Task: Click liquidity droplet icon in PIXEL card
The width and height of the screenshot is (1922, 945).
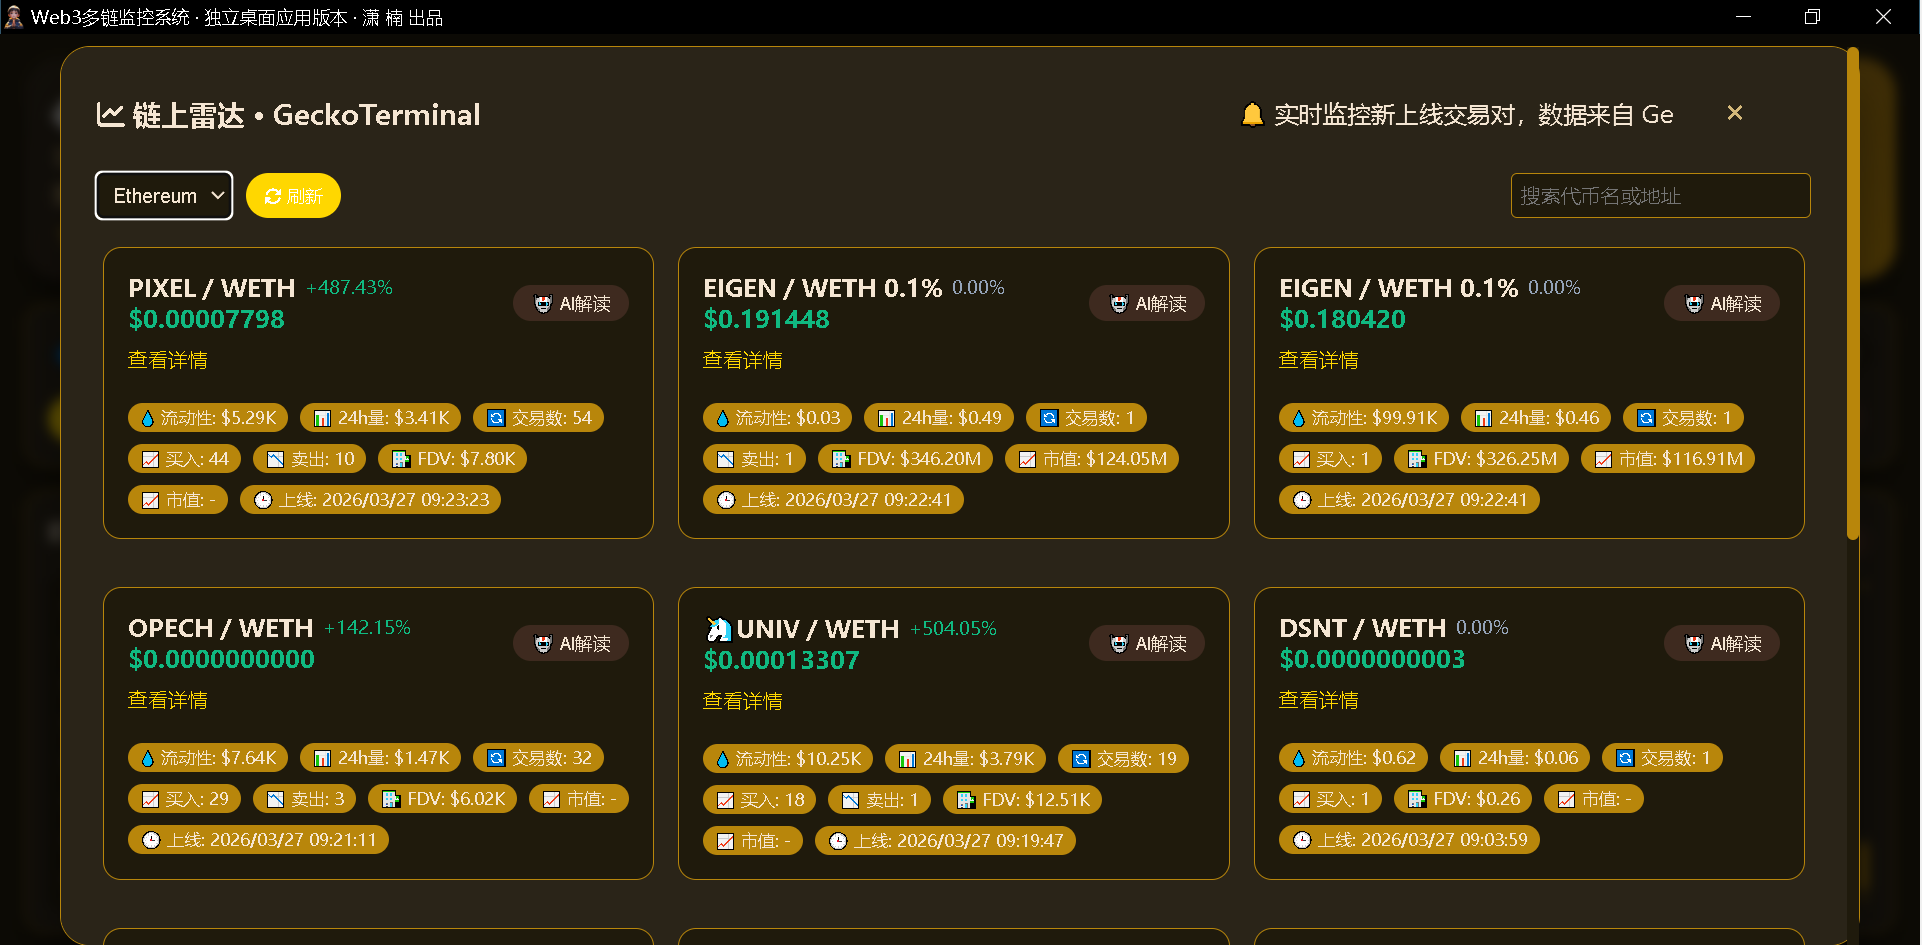Action: (x=148, y=418)
